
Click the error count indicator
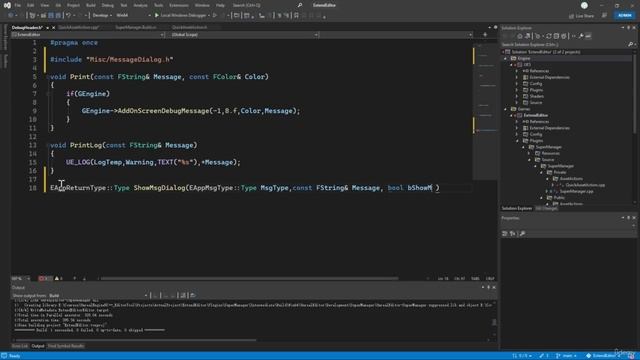point(45,279)
